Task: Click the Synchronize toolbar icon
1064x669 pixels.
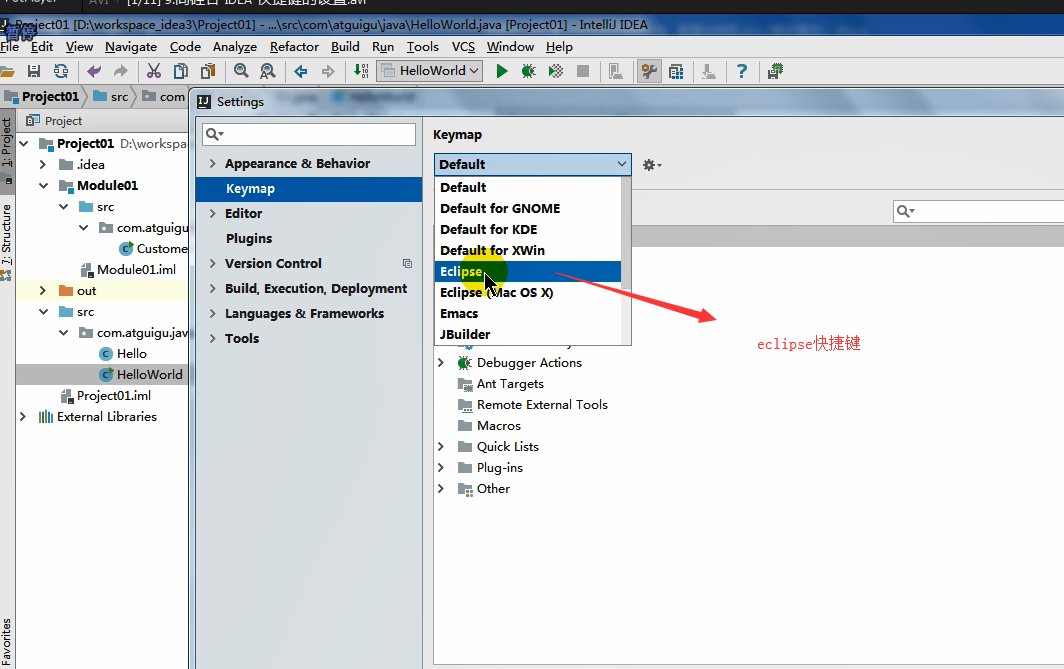Action: click(x=61, y=71)
